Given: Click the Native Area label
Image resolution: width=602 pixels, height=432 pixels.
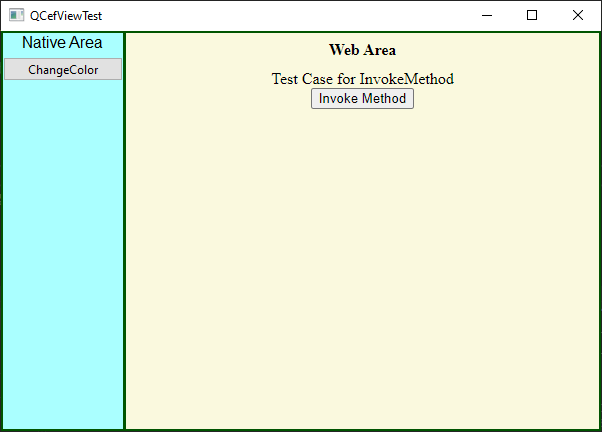Looking at the screenshot, I should pos(62,42).
